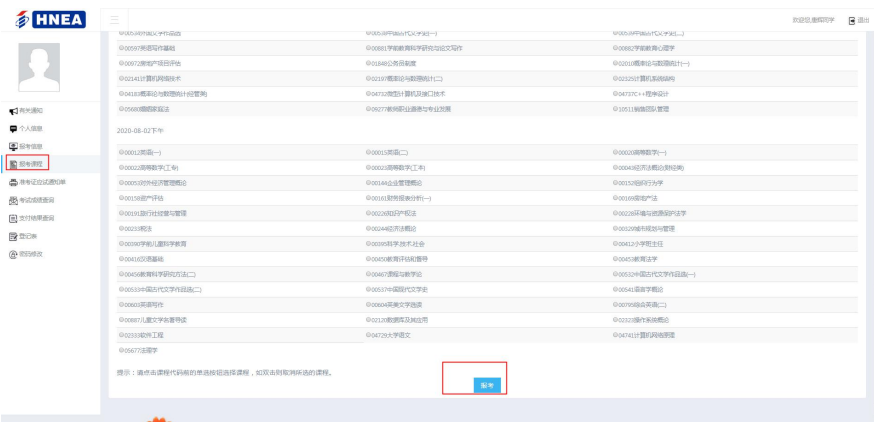Select course 00015 英语(二)
The image size is (874, 422).
(x=388, y=153)
